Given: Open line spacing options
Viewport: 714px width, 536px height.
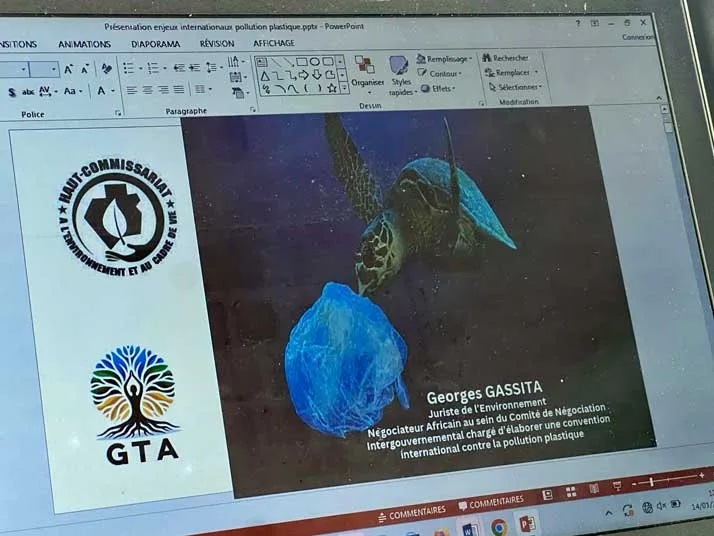Looking at the screenshot, I should point(213,67).
